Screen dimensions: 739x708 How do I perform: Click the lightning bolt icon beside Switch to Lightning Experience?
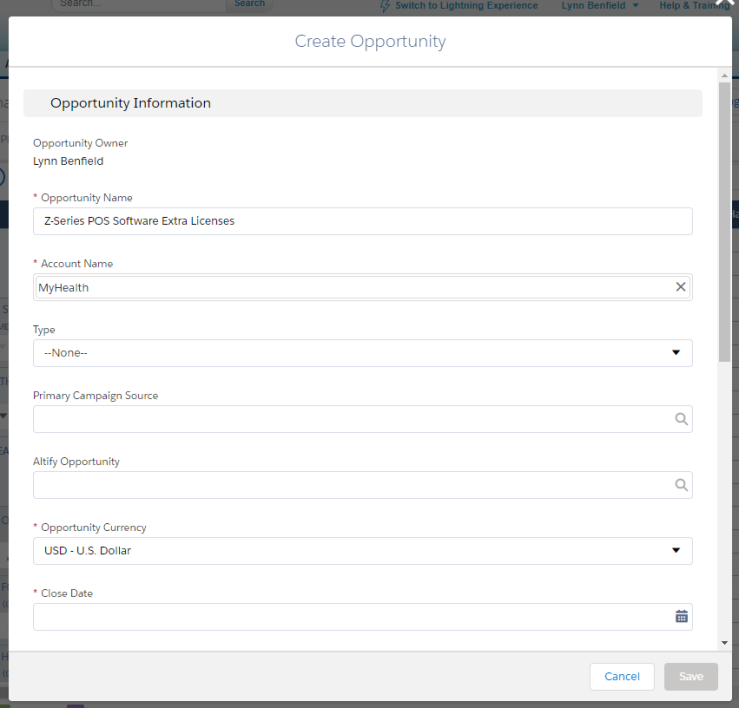point(385,6)
